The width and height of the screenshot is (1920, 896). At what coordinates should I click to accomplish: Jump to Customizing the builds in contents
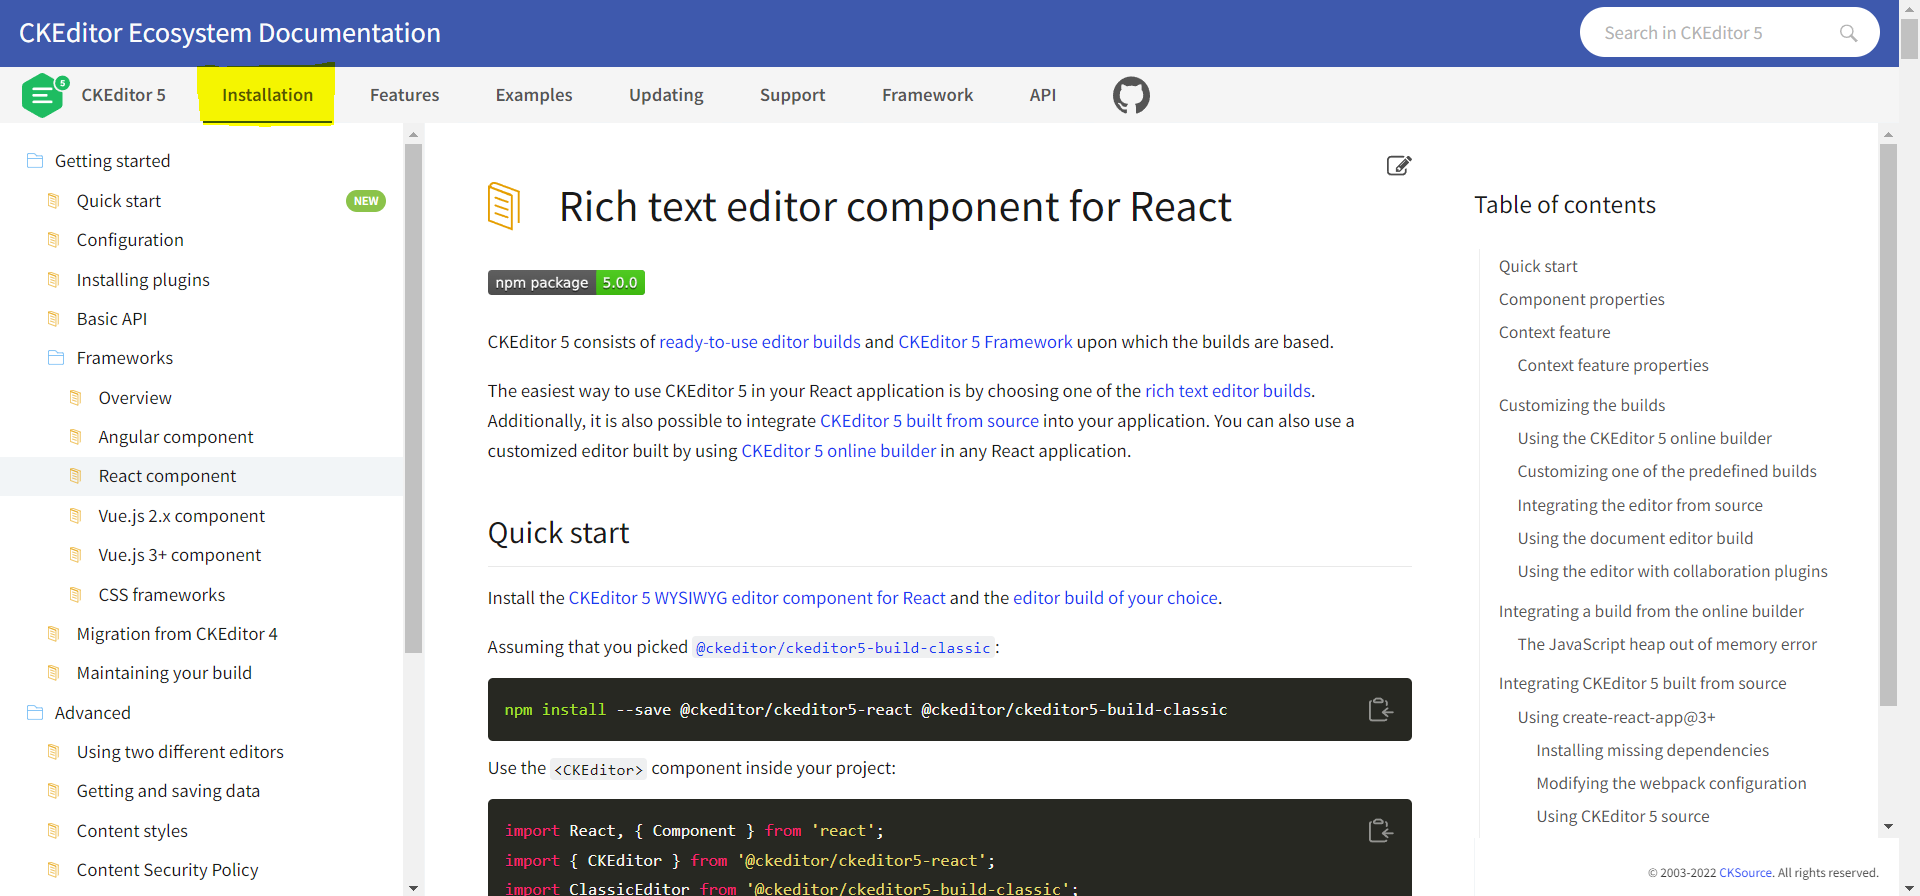pyautogui.click(x=1581, y=405)
